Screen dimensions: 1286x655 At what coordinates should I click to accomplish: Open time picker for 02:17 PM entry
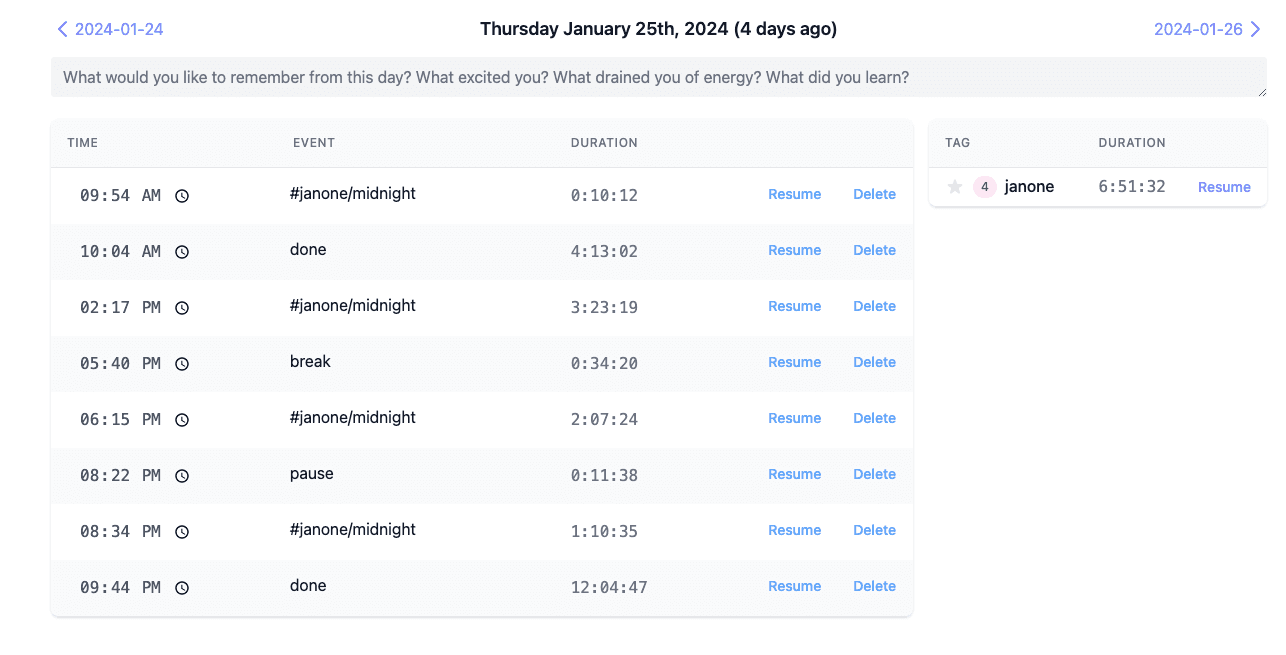pyautogui.click(x=182, y=308)
